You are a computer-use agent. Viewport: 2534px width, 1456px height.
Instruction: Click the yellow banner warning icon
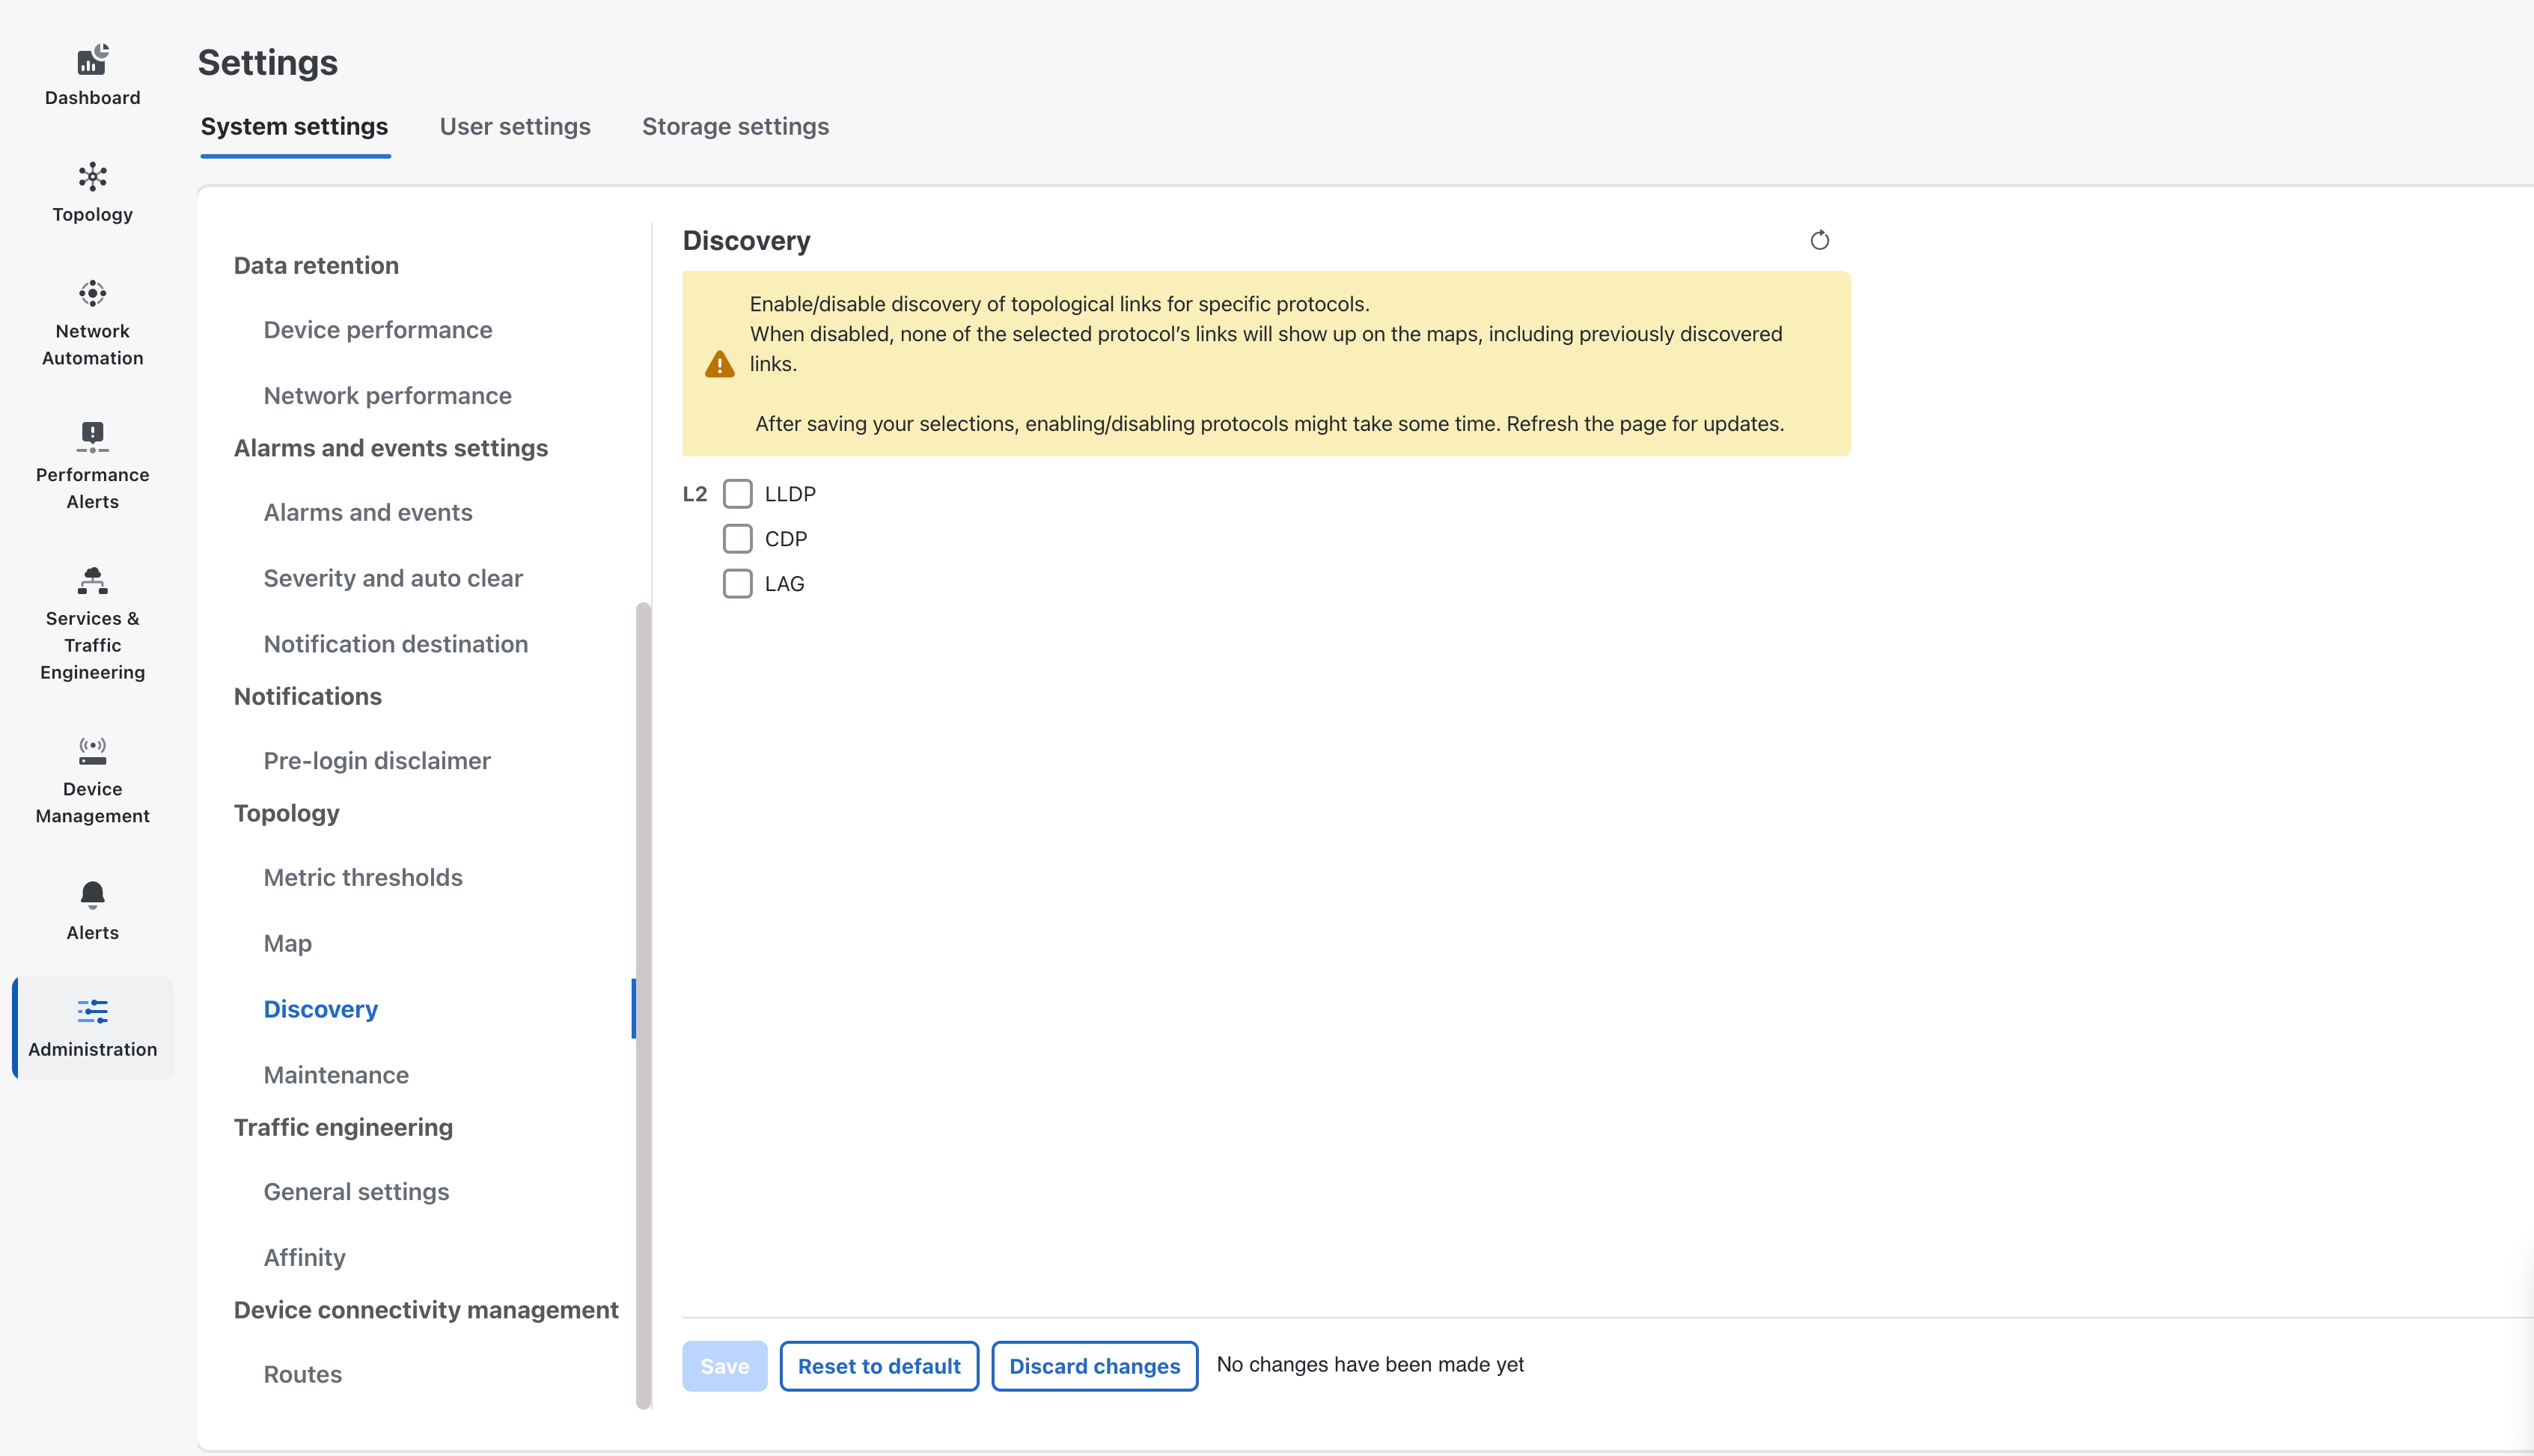719,364
